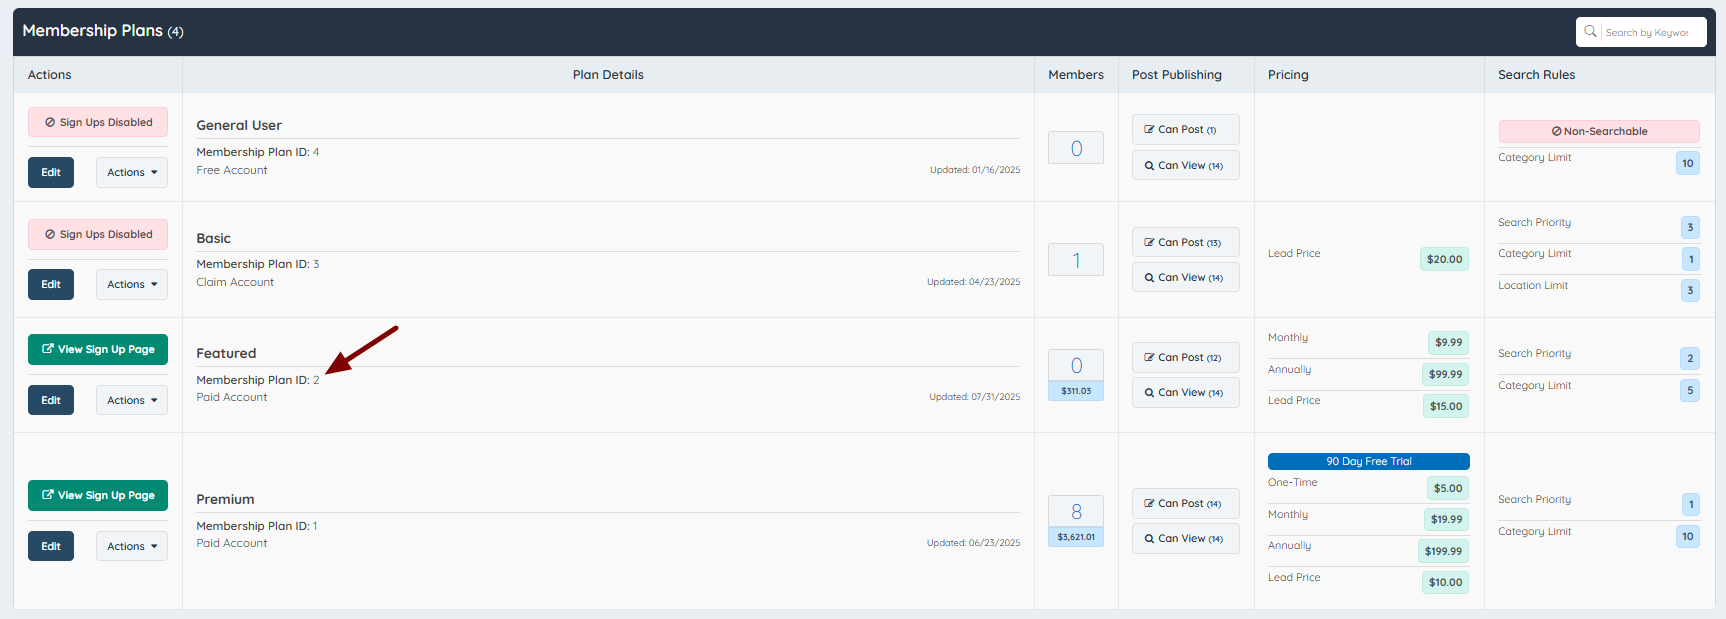This screenshot has height=619, width=1726.
Task: Click Sign Ups Disabled badge for Basic
Action: [98, 234]
